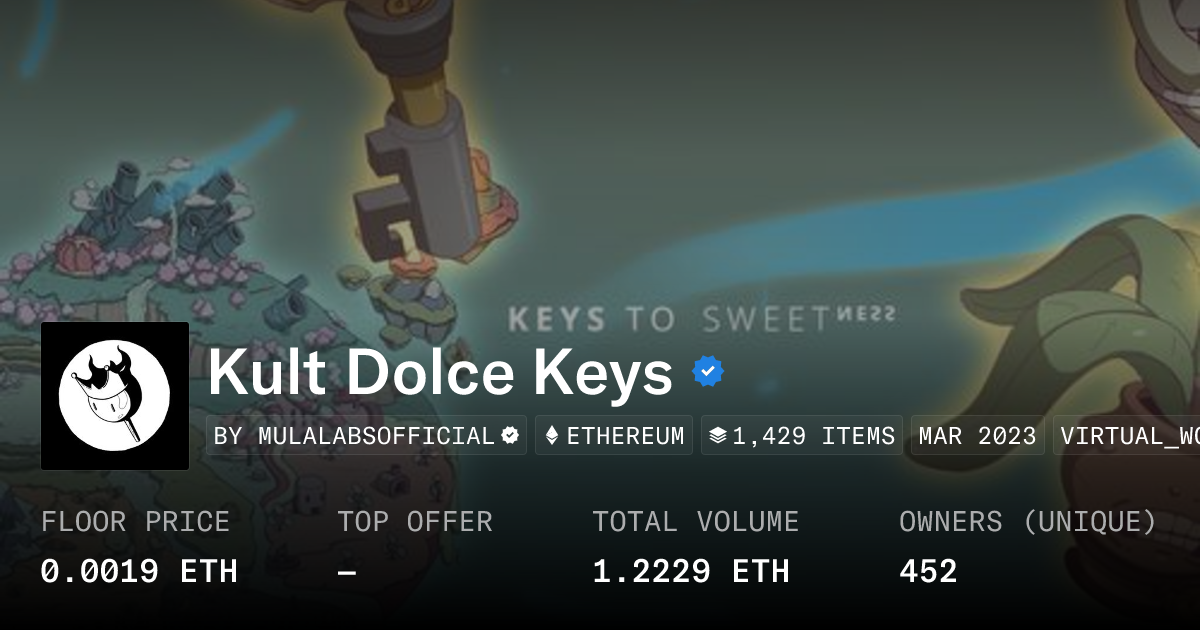Screen dimensions: 1200x630
Task: Click the MAR 2023 creation date tag
Action: point(977,436)
